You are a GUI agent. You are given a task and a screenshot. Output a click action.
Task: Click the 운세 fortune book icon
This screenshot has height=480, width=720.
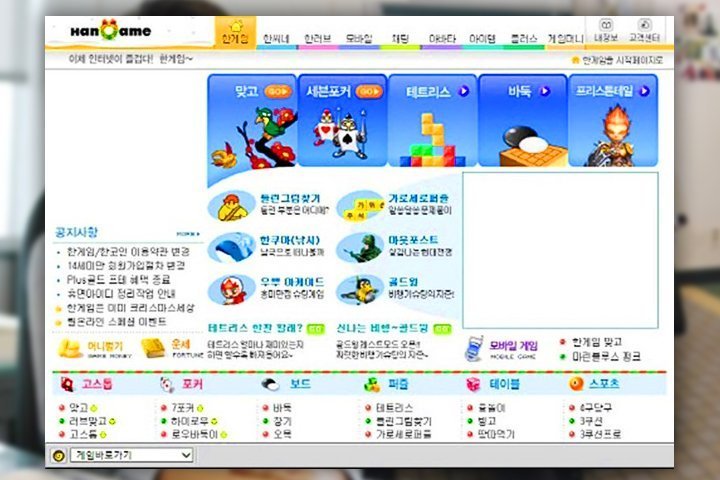(153, 348)
